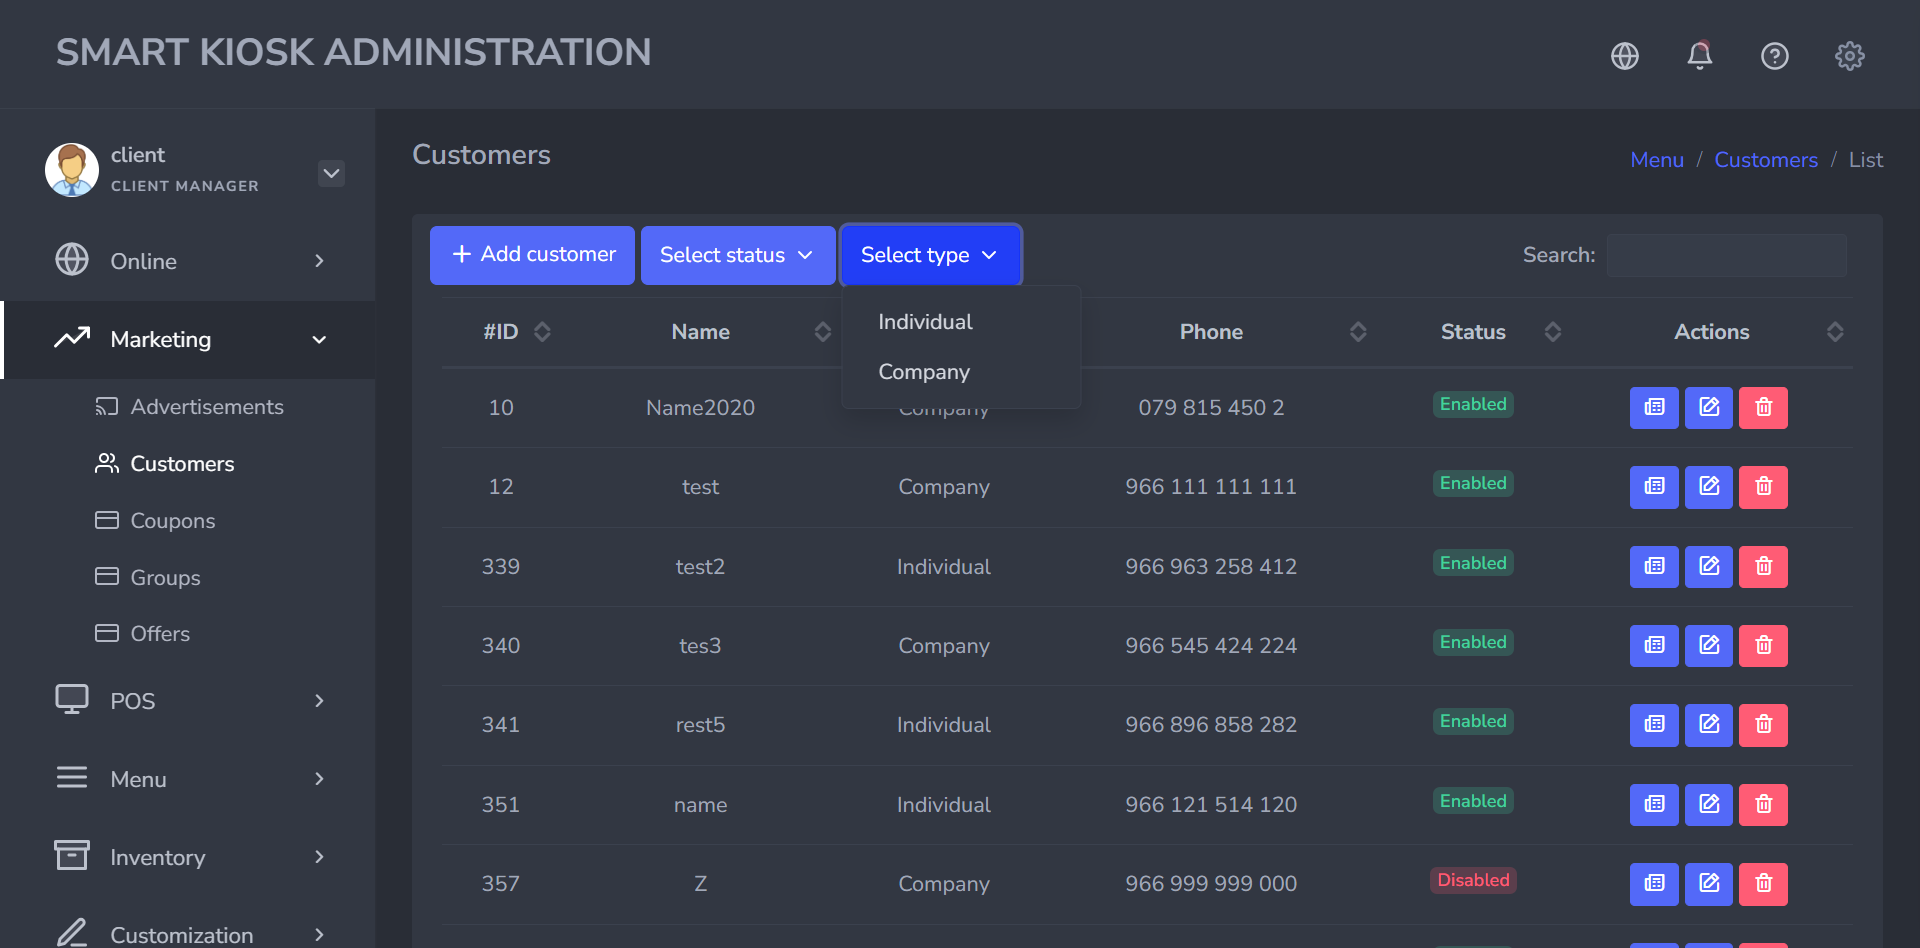Open the language globe icon in header

click(1625, 56)
